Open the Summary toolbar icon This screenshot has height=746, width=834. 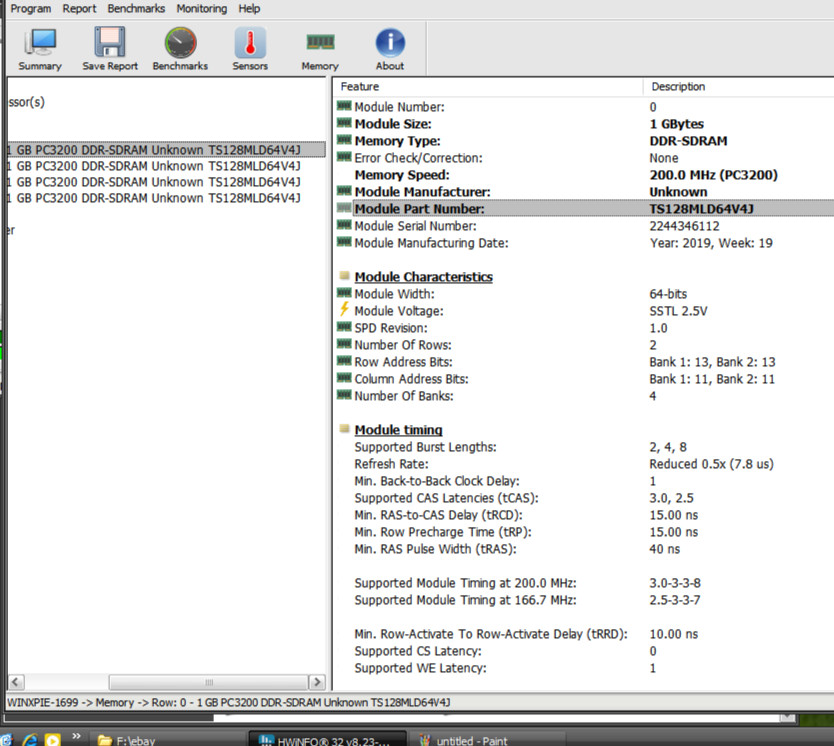(40, 48)
